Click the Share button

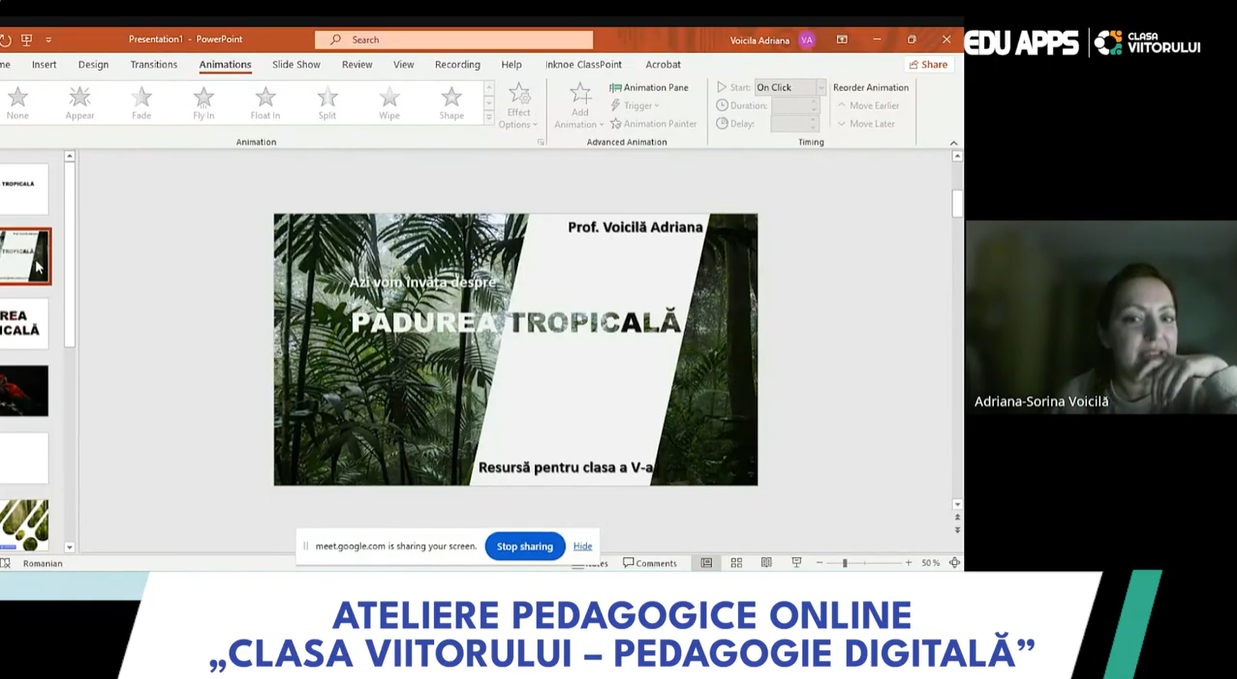tap(928, 64)
